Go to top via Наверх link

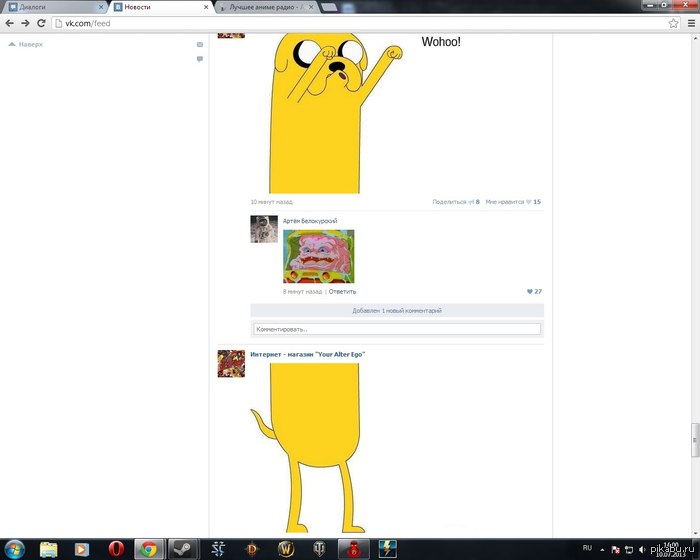pos(26,44)
